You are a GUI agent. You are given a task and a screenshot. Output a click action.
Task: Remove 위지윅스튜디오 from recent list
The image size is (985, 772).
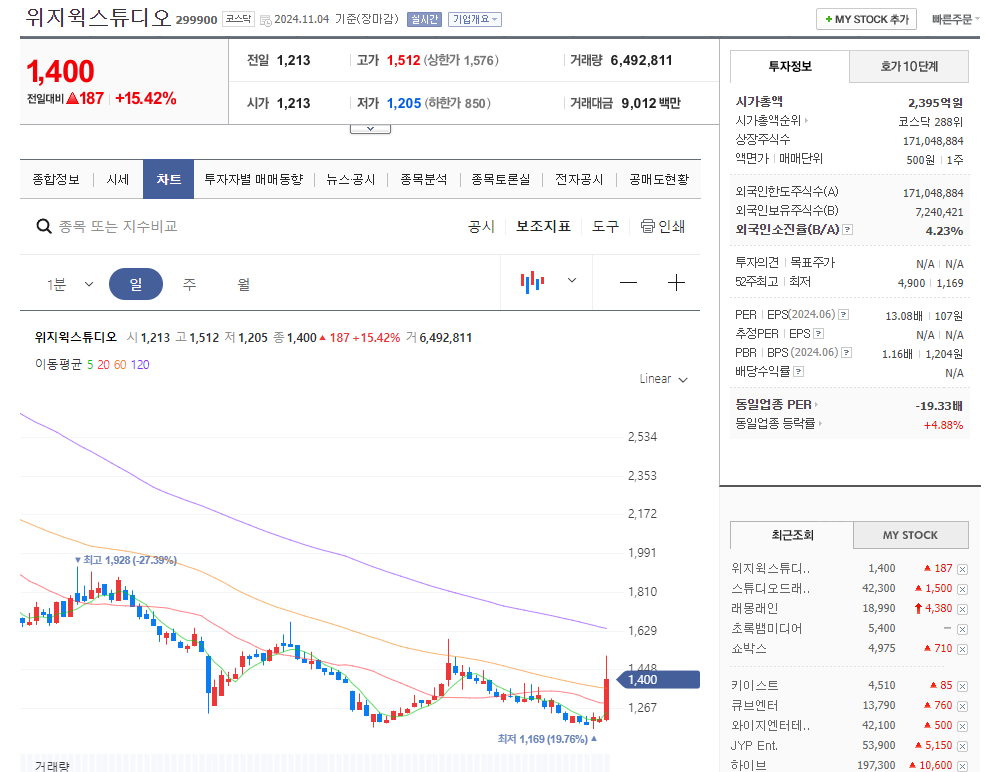962,569
